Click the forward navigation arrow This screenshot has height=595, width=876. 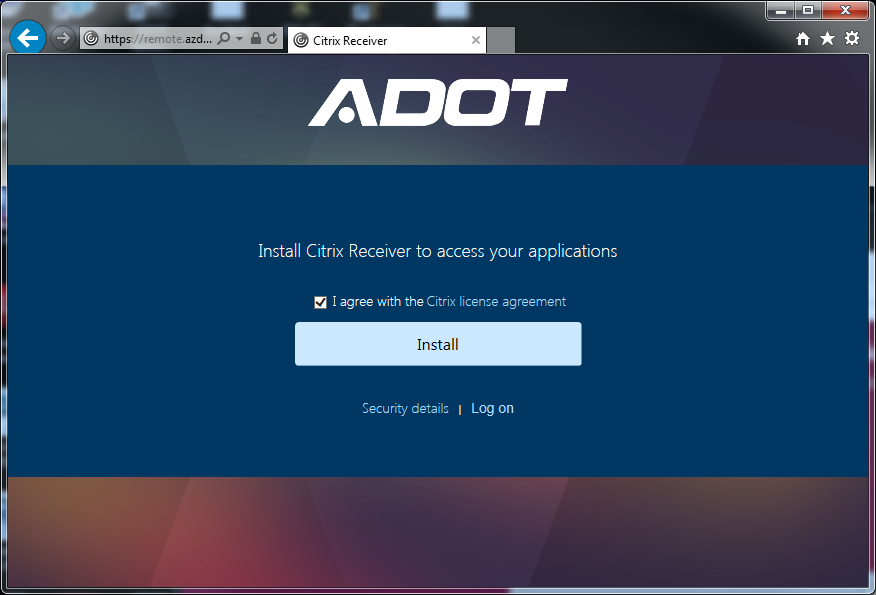(x=63, y=38)
